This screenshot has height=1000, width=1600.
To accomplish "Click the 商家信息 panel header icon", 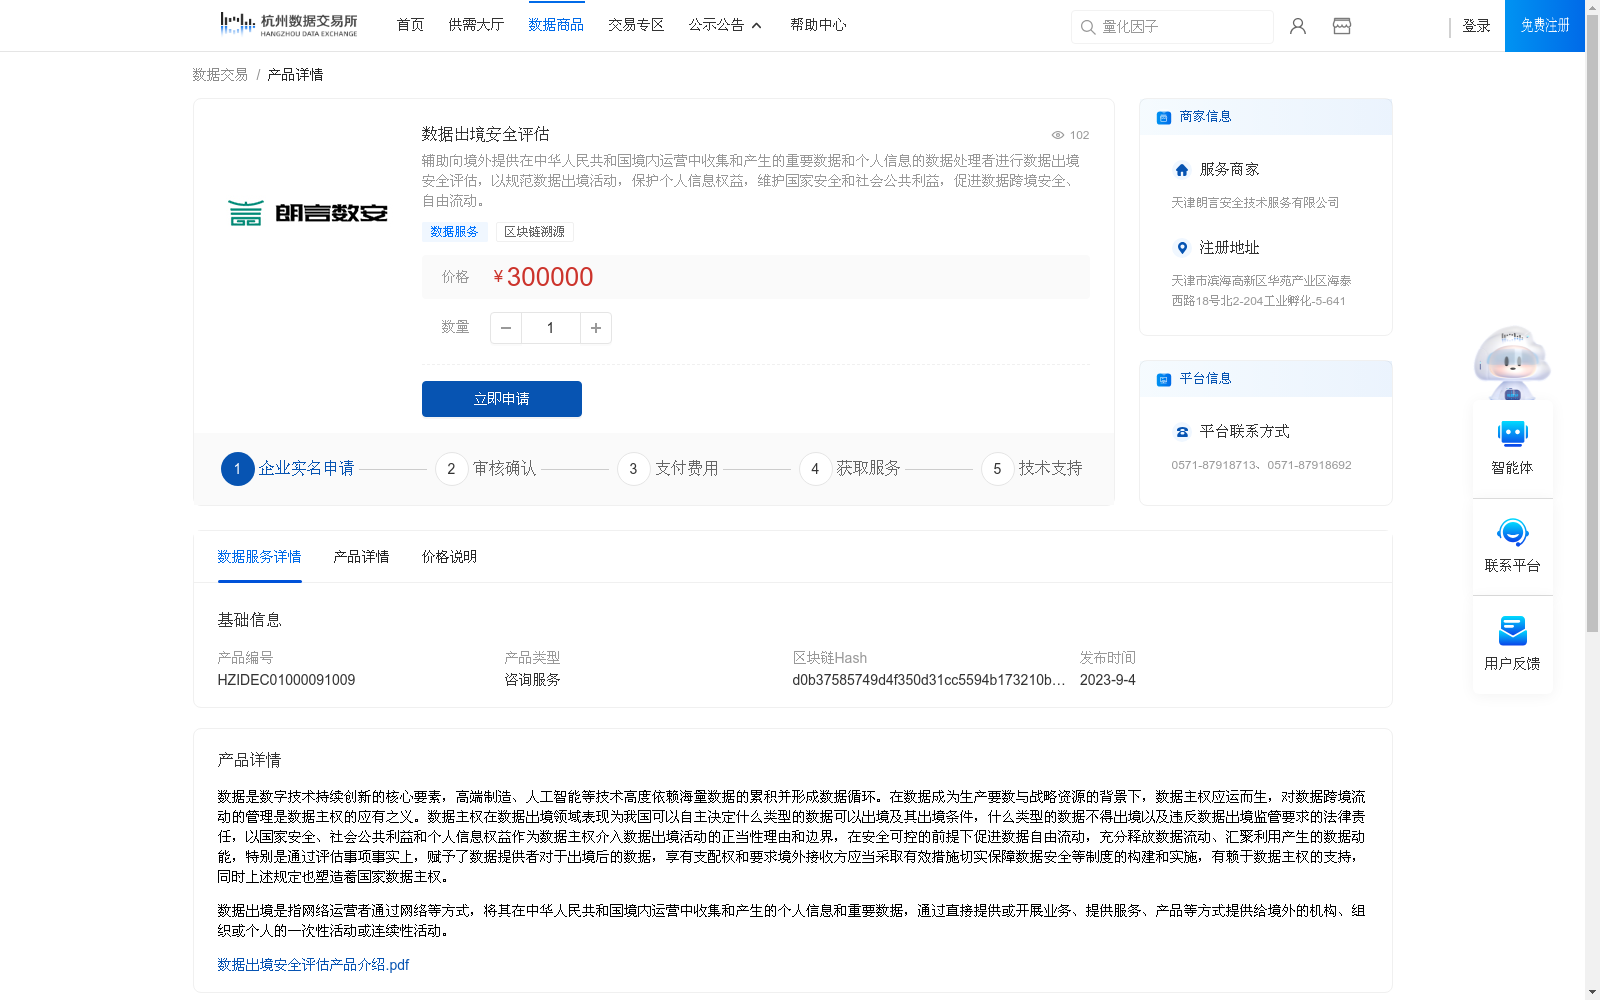I will click(x=1164, y=117).
